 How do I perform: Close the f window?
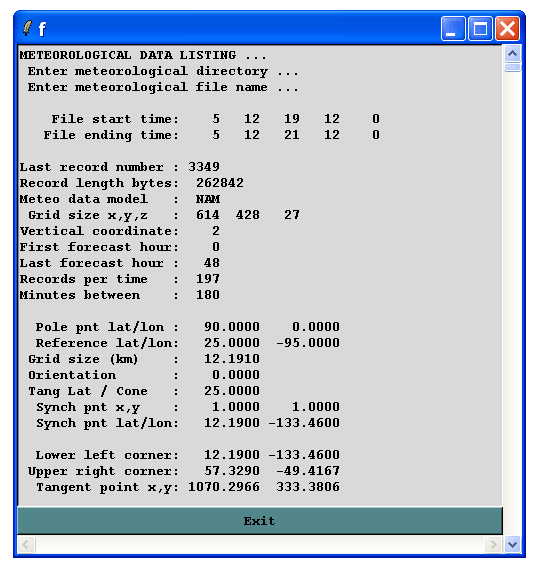[x=507, y=28]
